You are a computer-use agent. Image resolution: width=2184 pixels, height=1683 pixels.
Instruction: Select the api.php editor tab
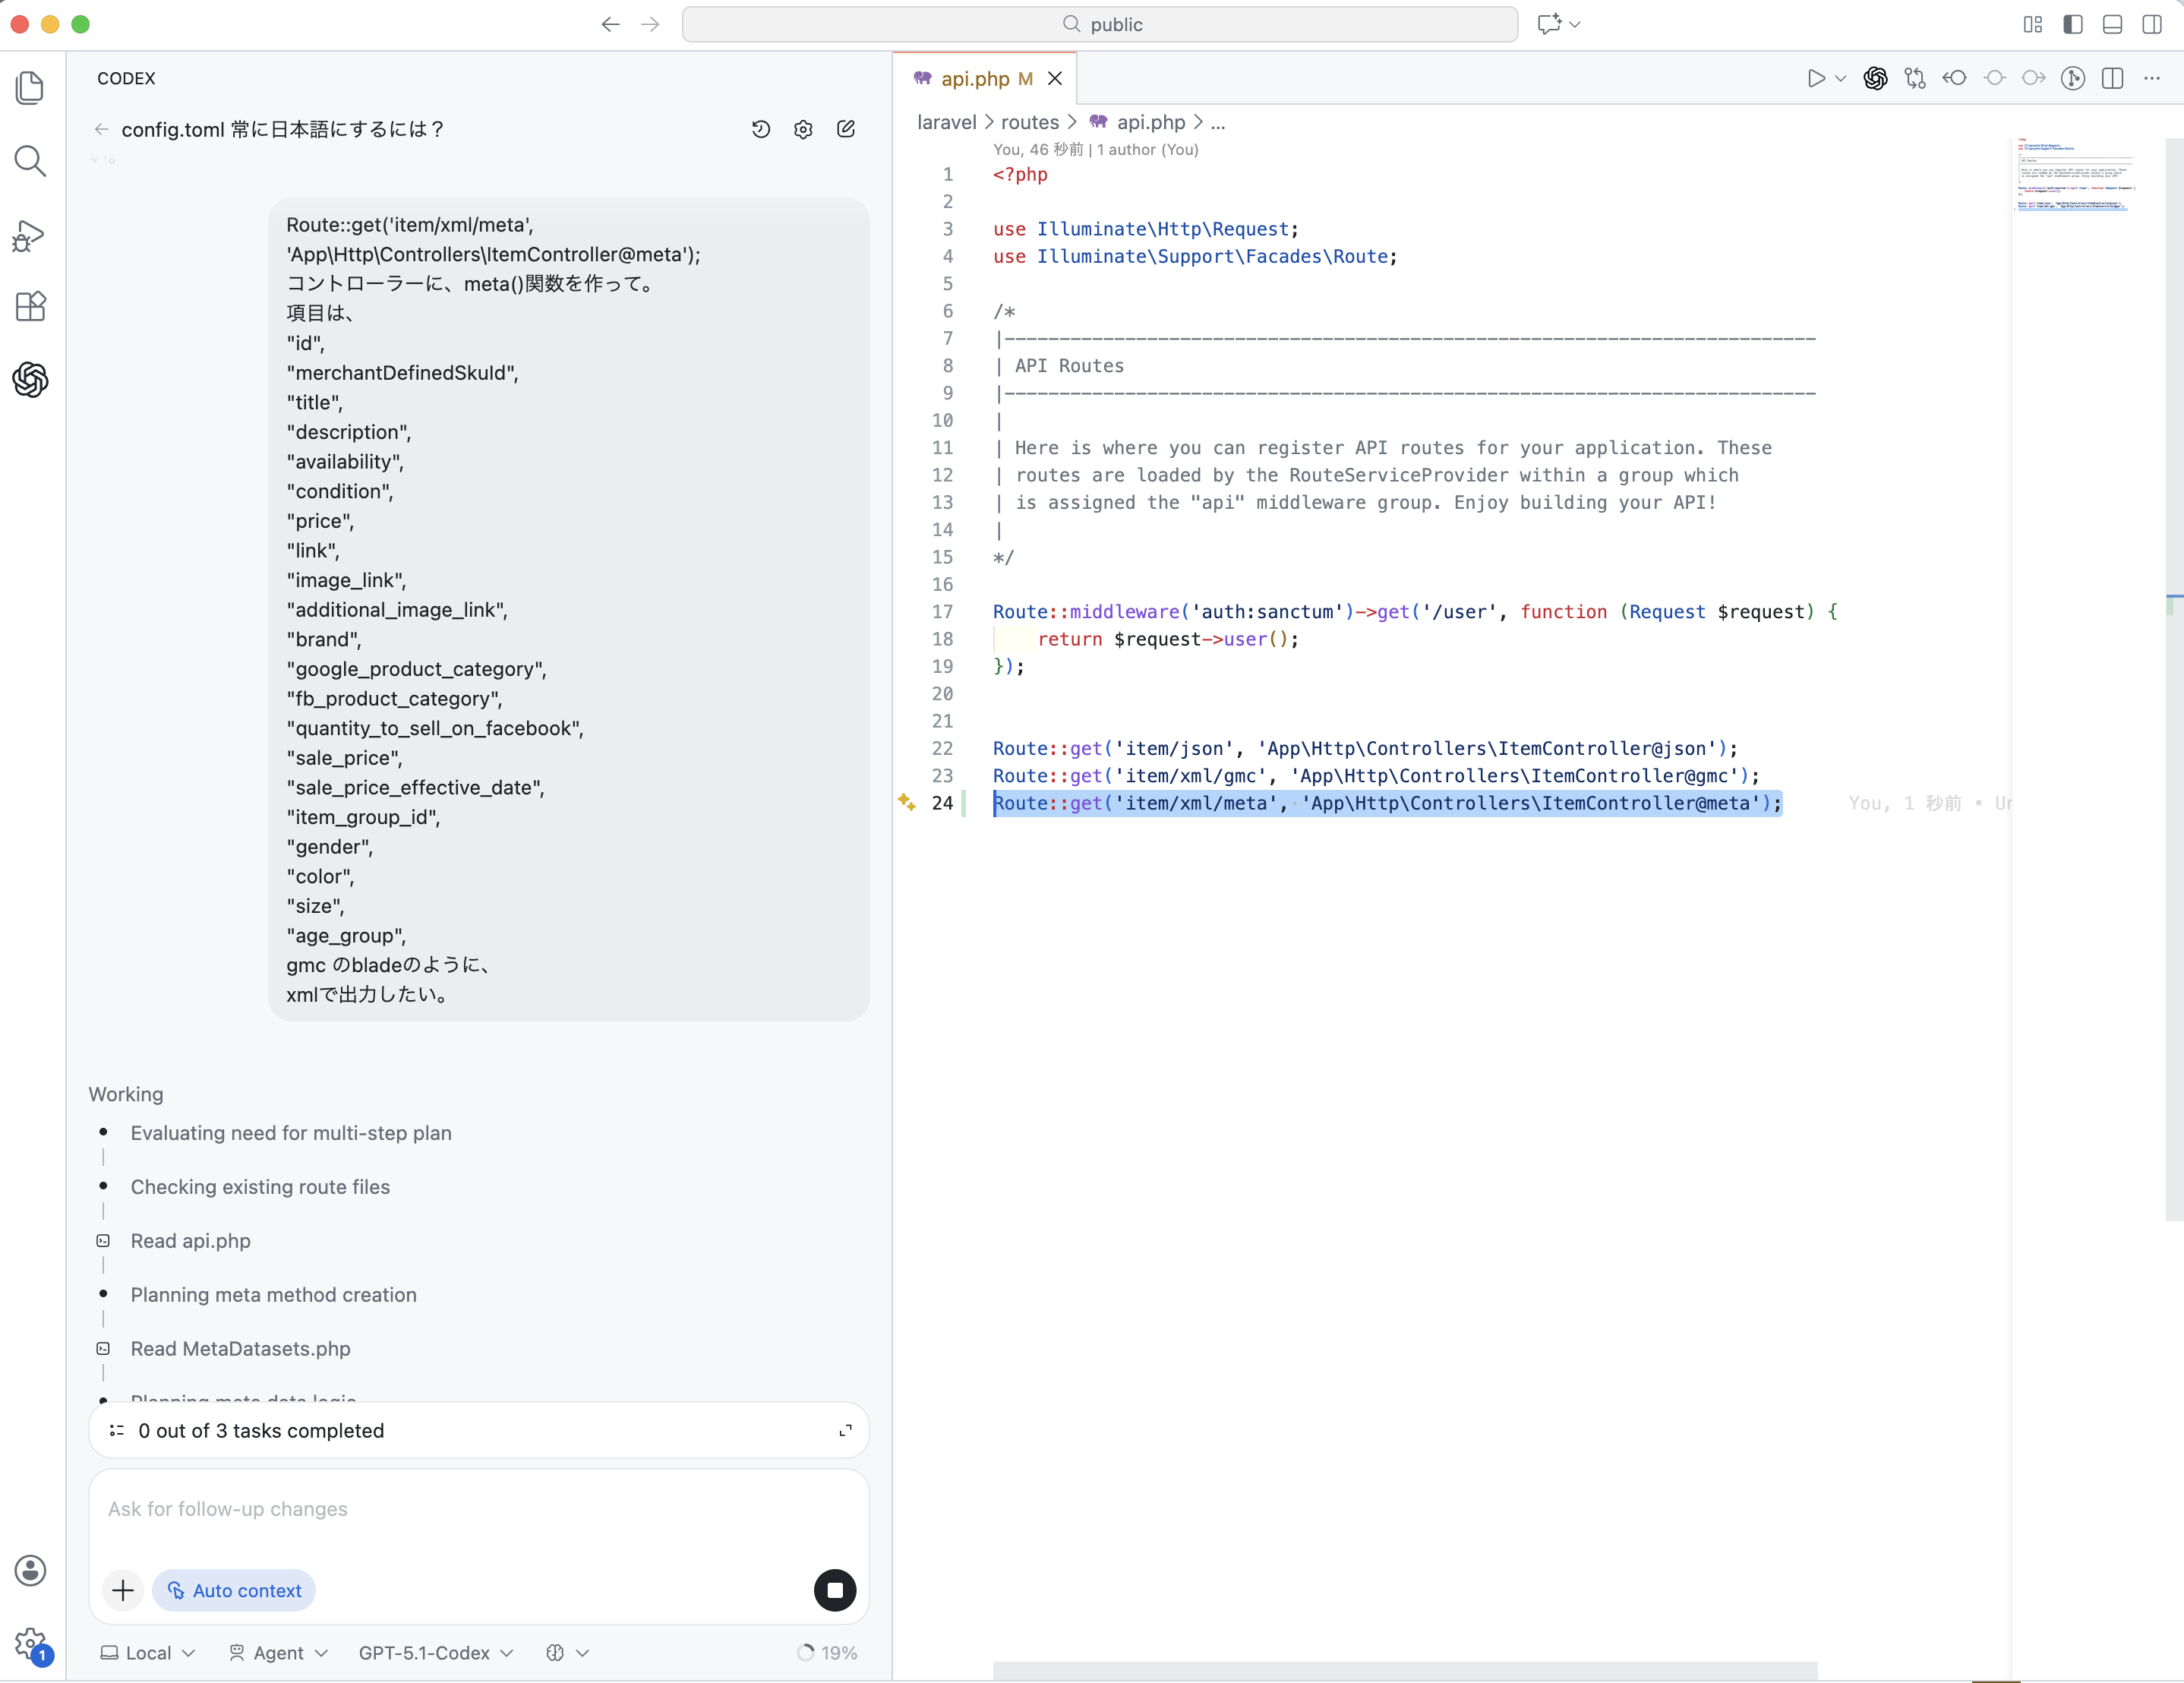[x=974, y=79]
